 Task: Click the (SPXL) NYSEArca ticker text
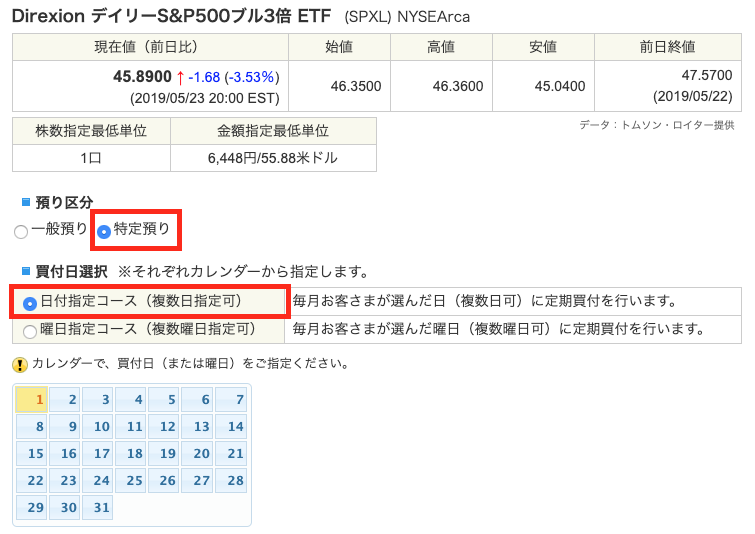[407, 17]
